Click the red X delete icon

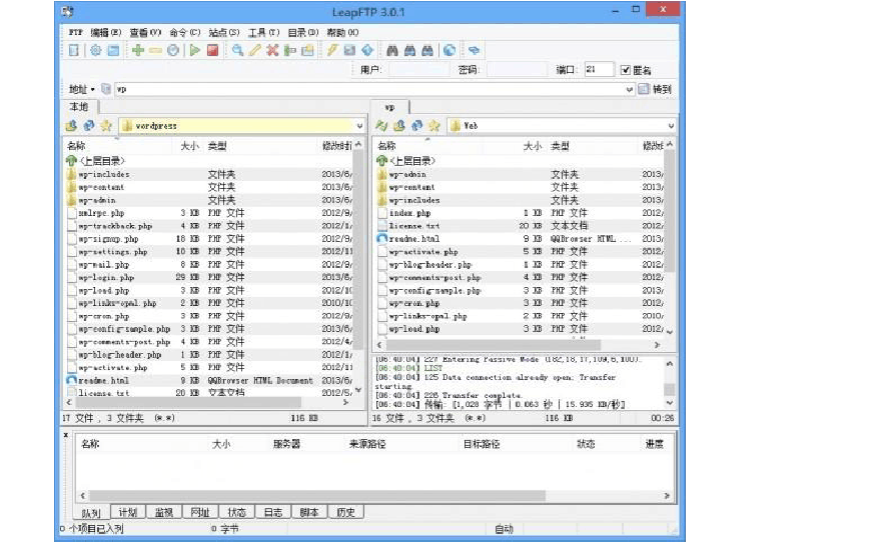coord(272,50)
